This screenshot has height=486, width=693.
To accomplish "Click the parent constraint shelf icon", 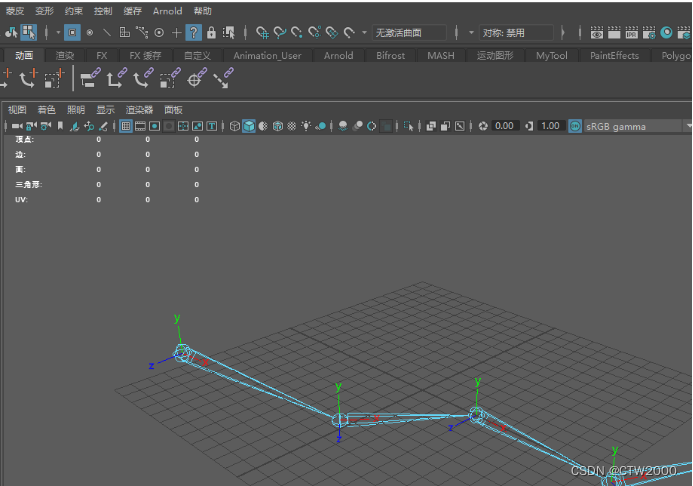I will tap(90, 79).
